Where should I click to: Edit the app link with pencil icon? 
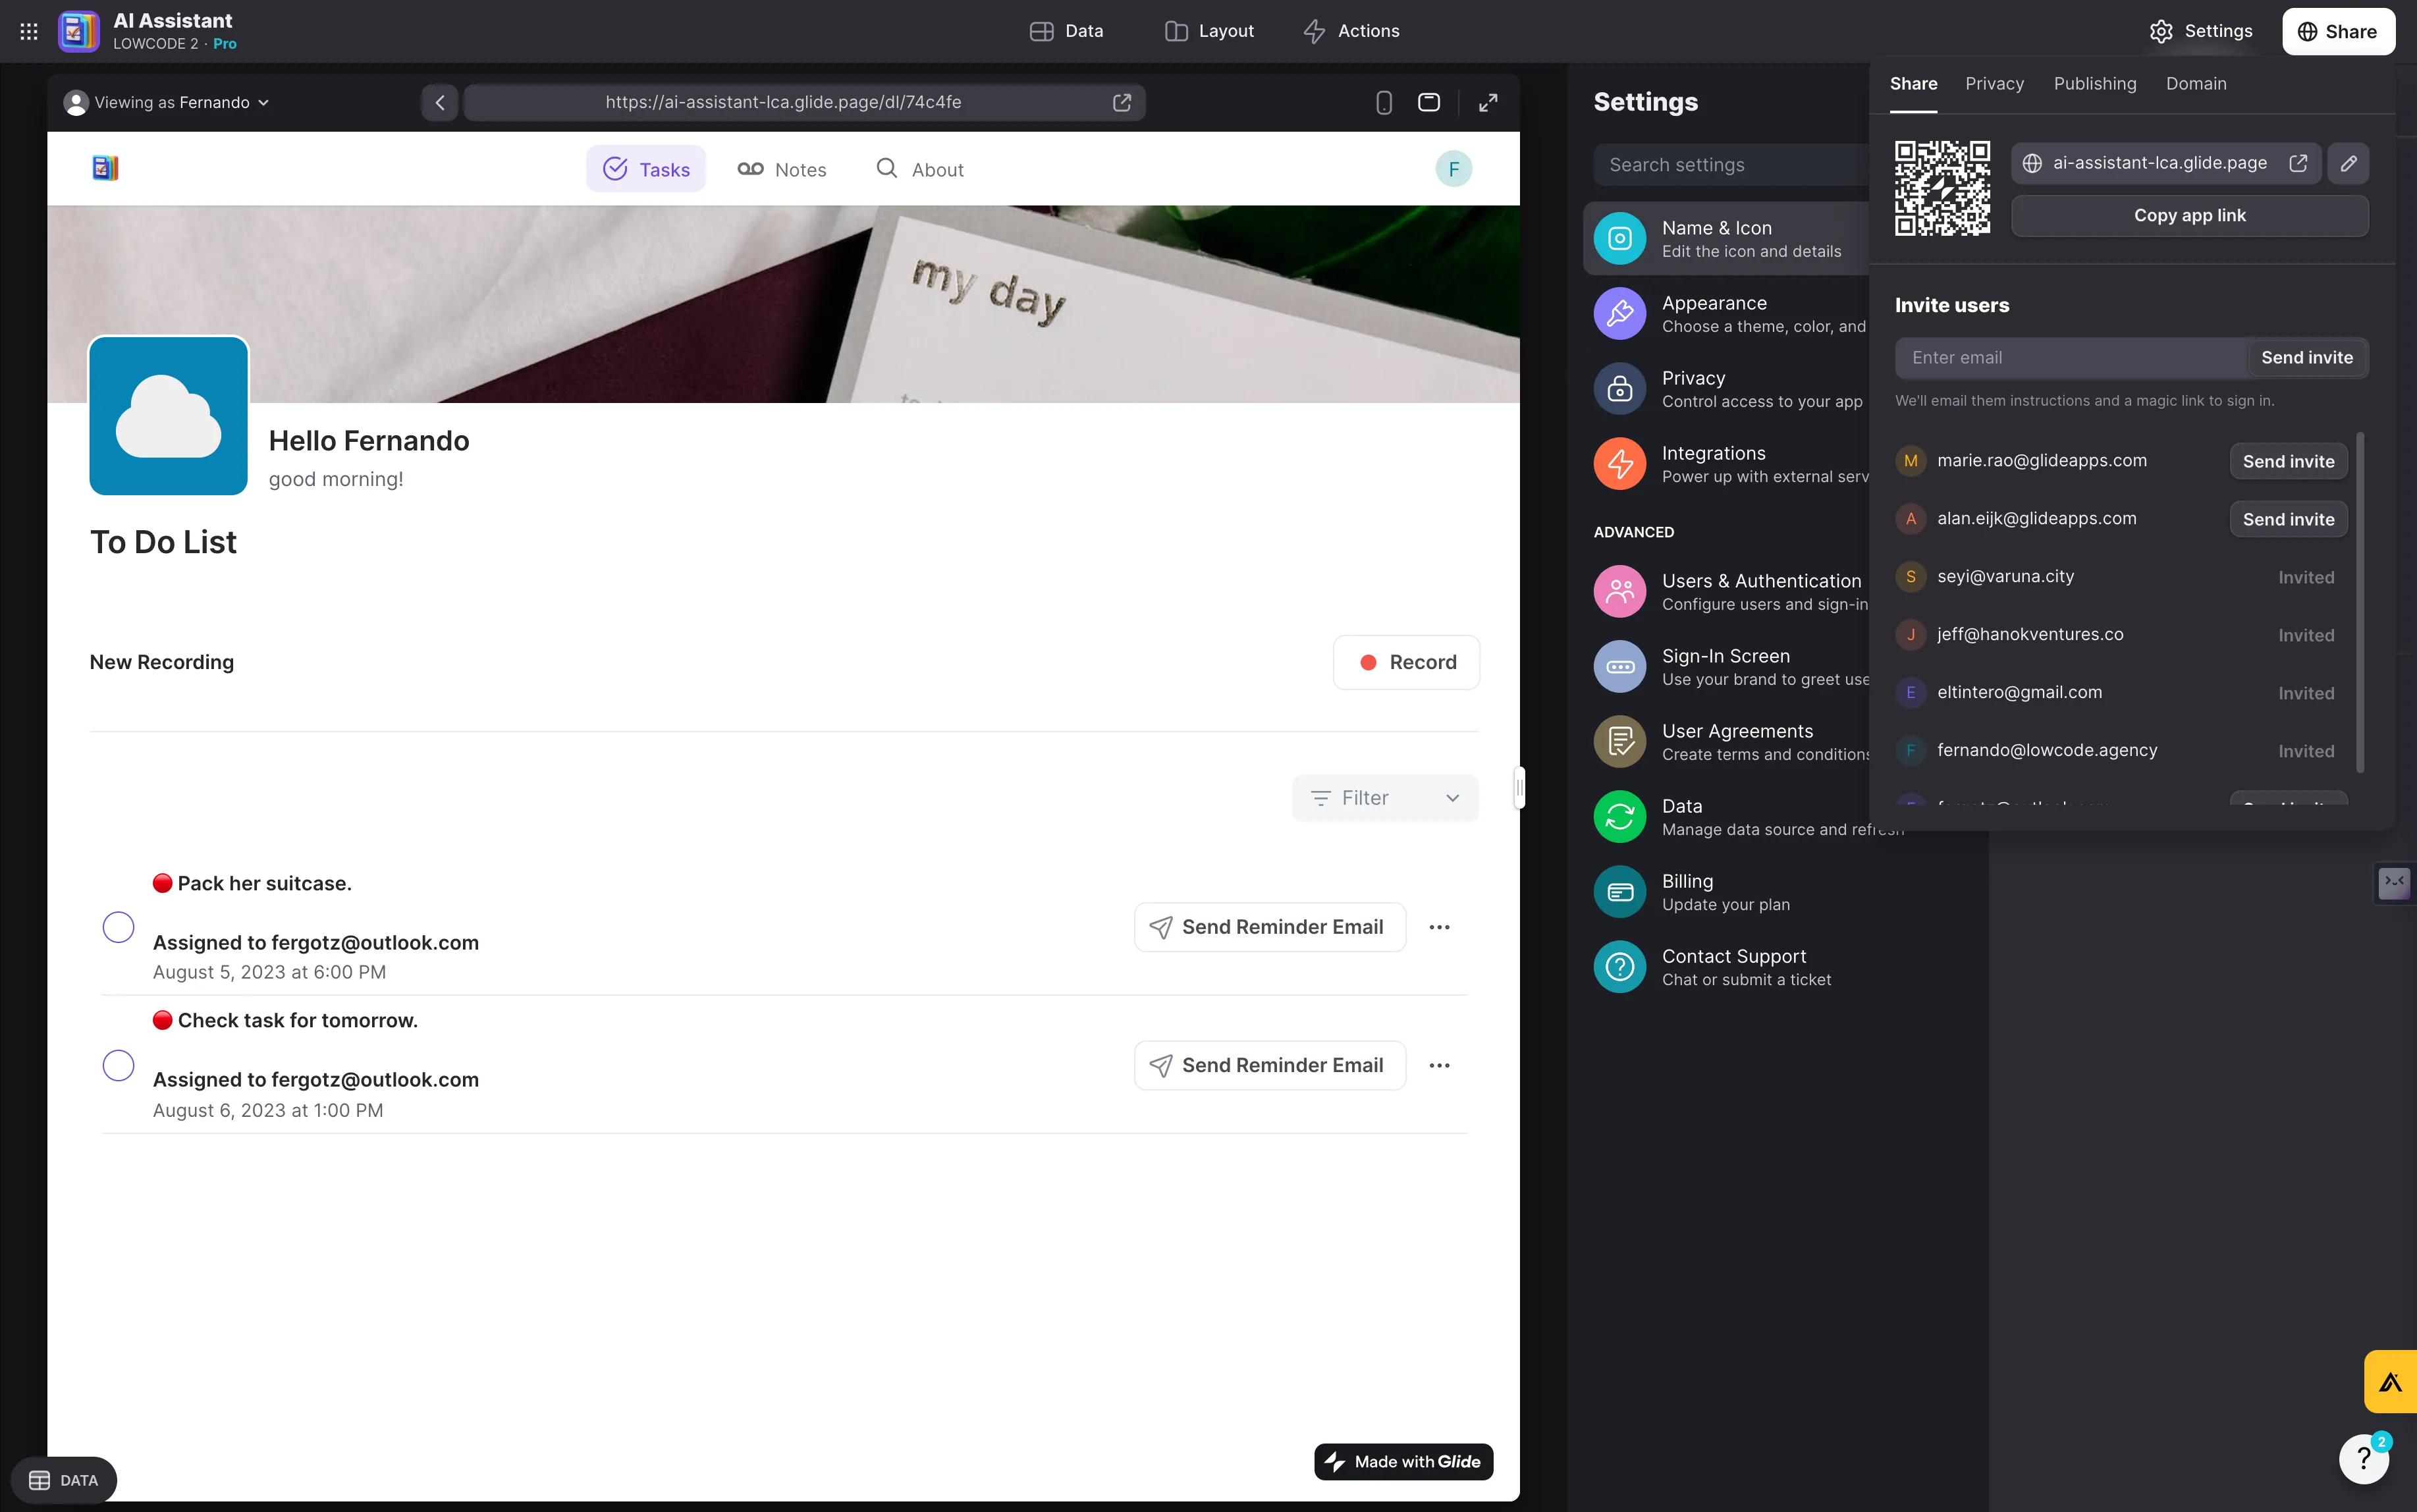[2348, 163]
